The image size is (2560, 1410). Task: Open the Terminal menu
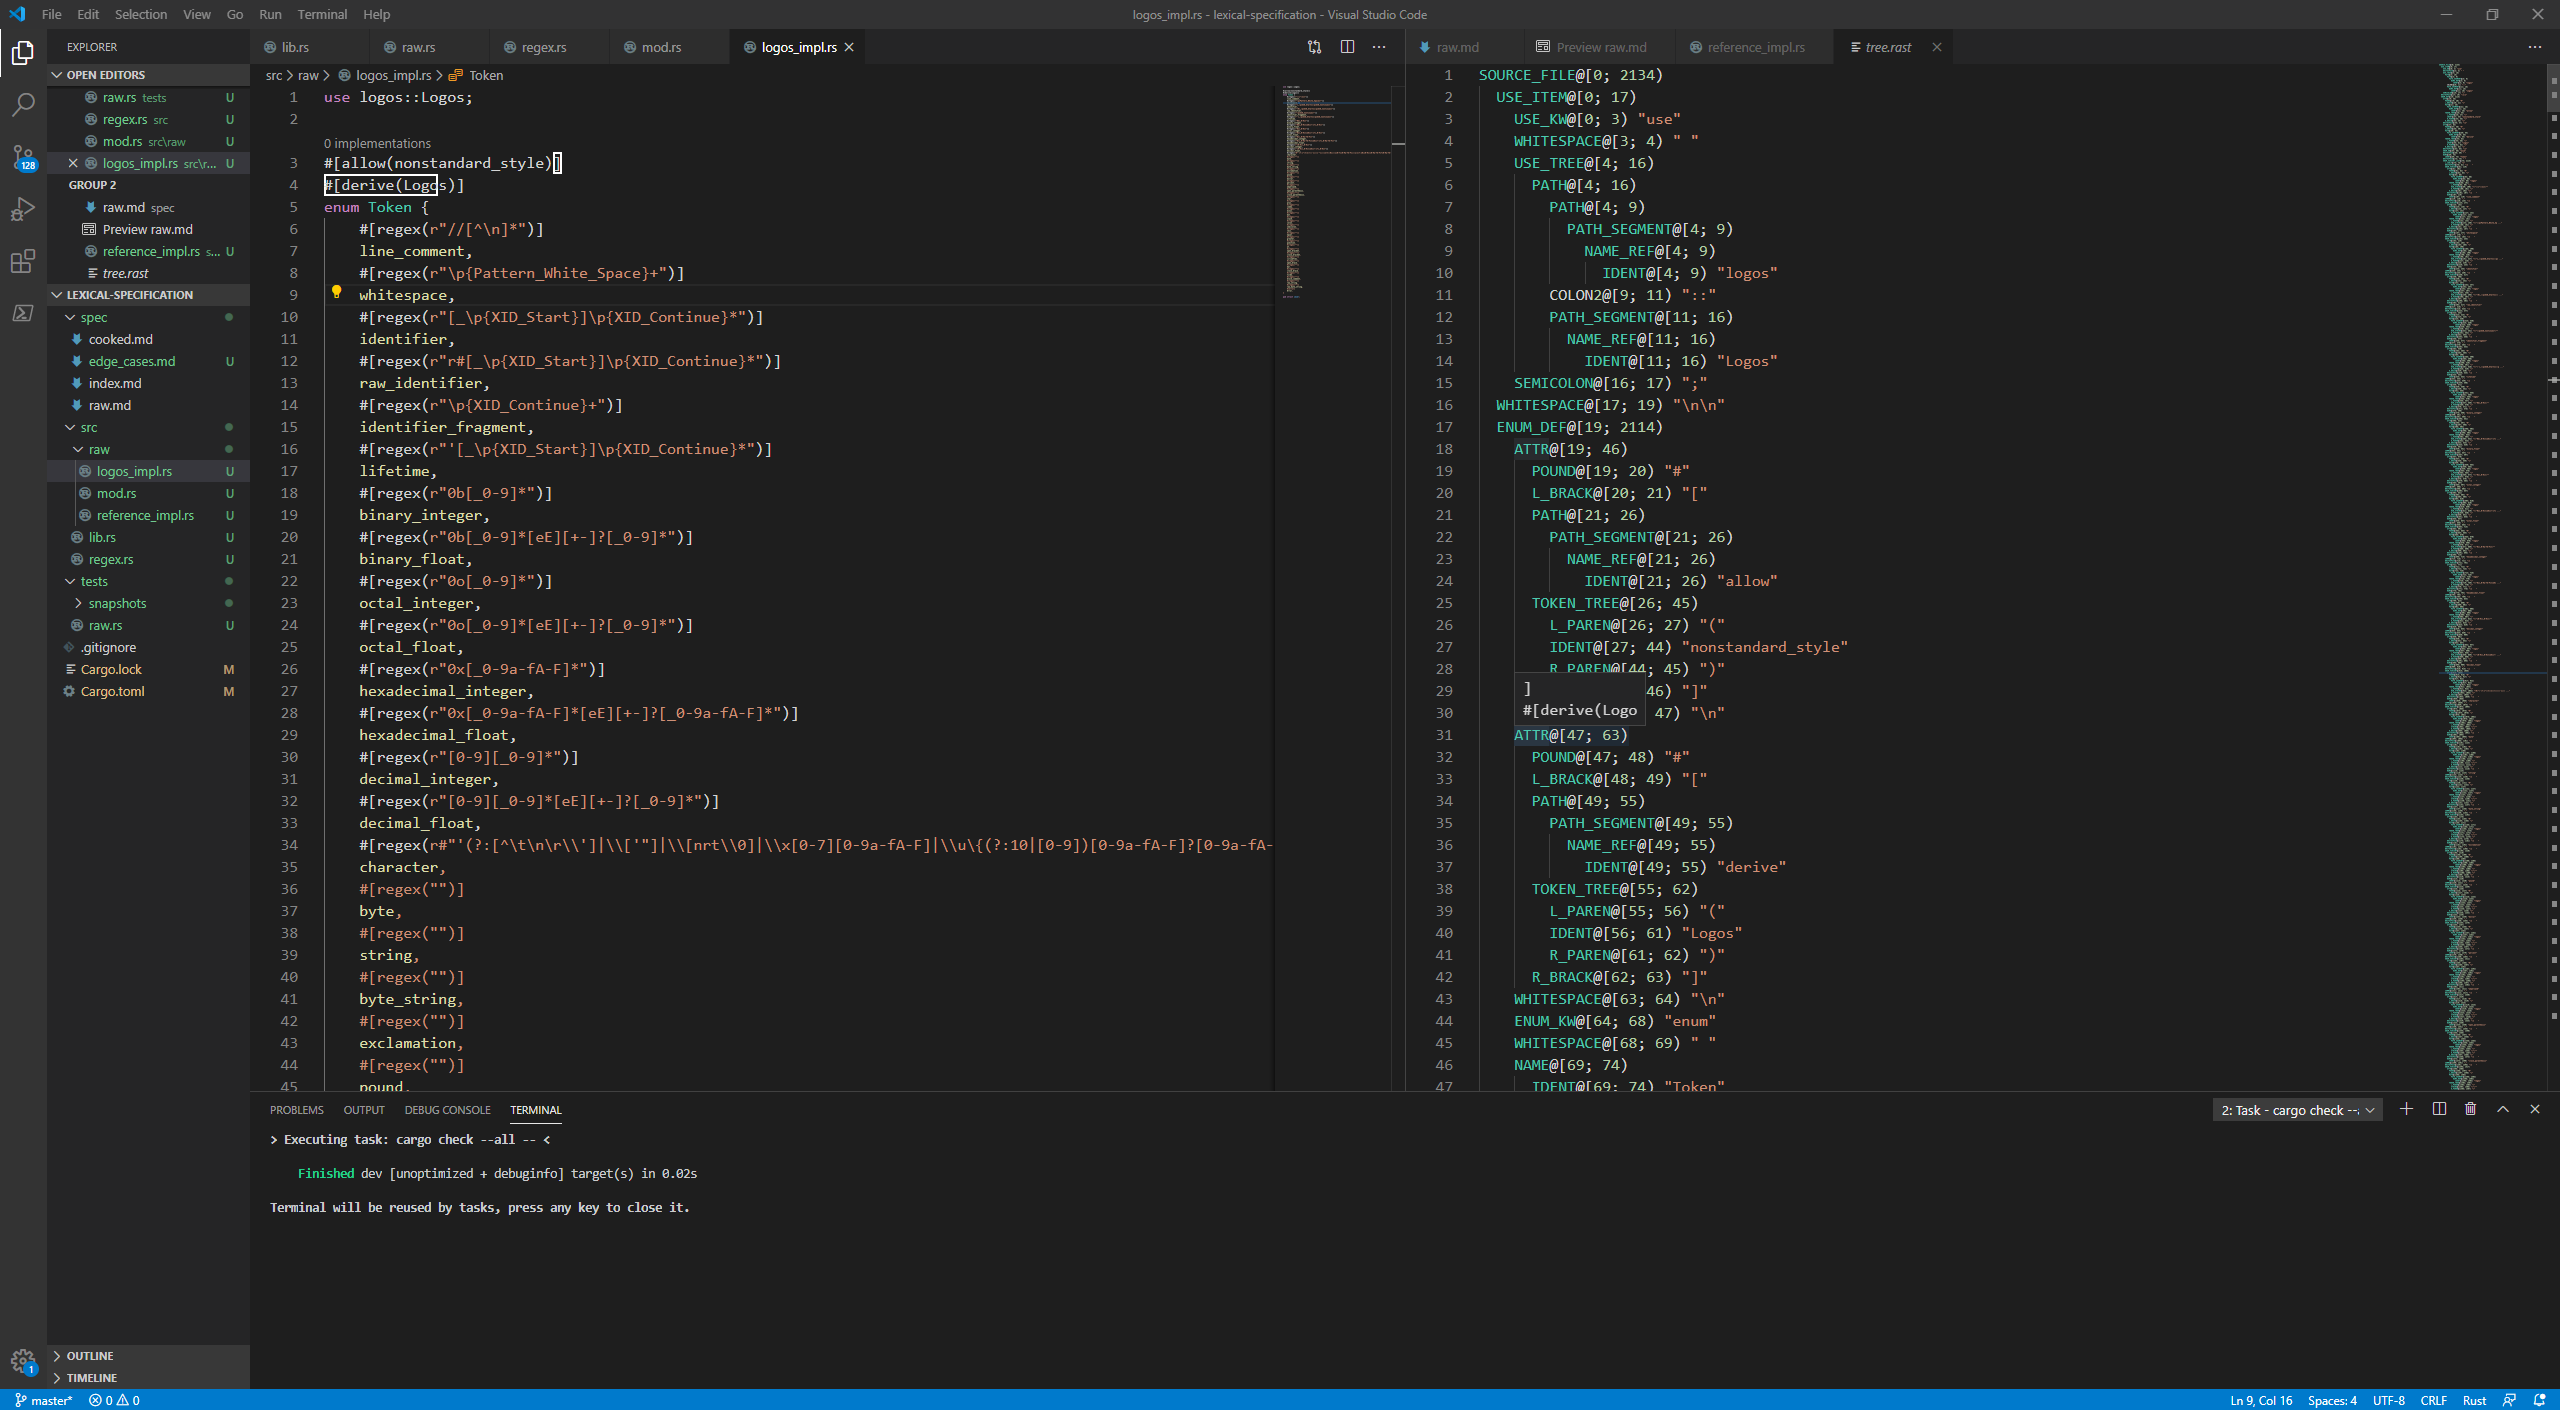coord(321,14)
